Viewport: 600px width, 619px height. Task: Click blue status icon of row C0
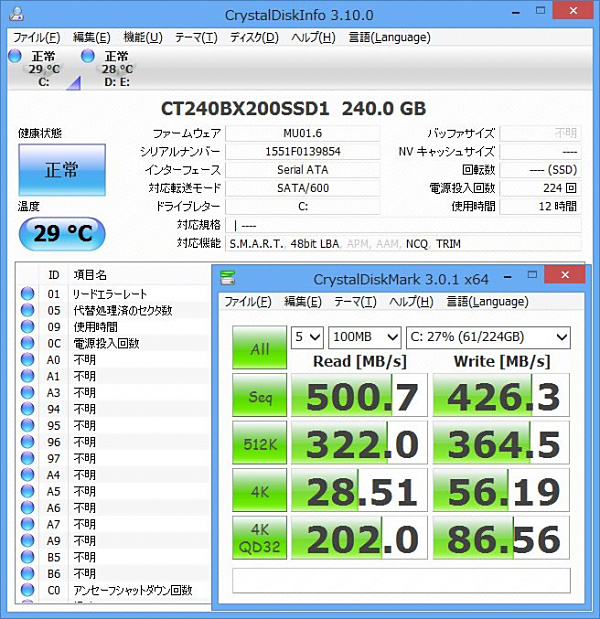[27, 590]
